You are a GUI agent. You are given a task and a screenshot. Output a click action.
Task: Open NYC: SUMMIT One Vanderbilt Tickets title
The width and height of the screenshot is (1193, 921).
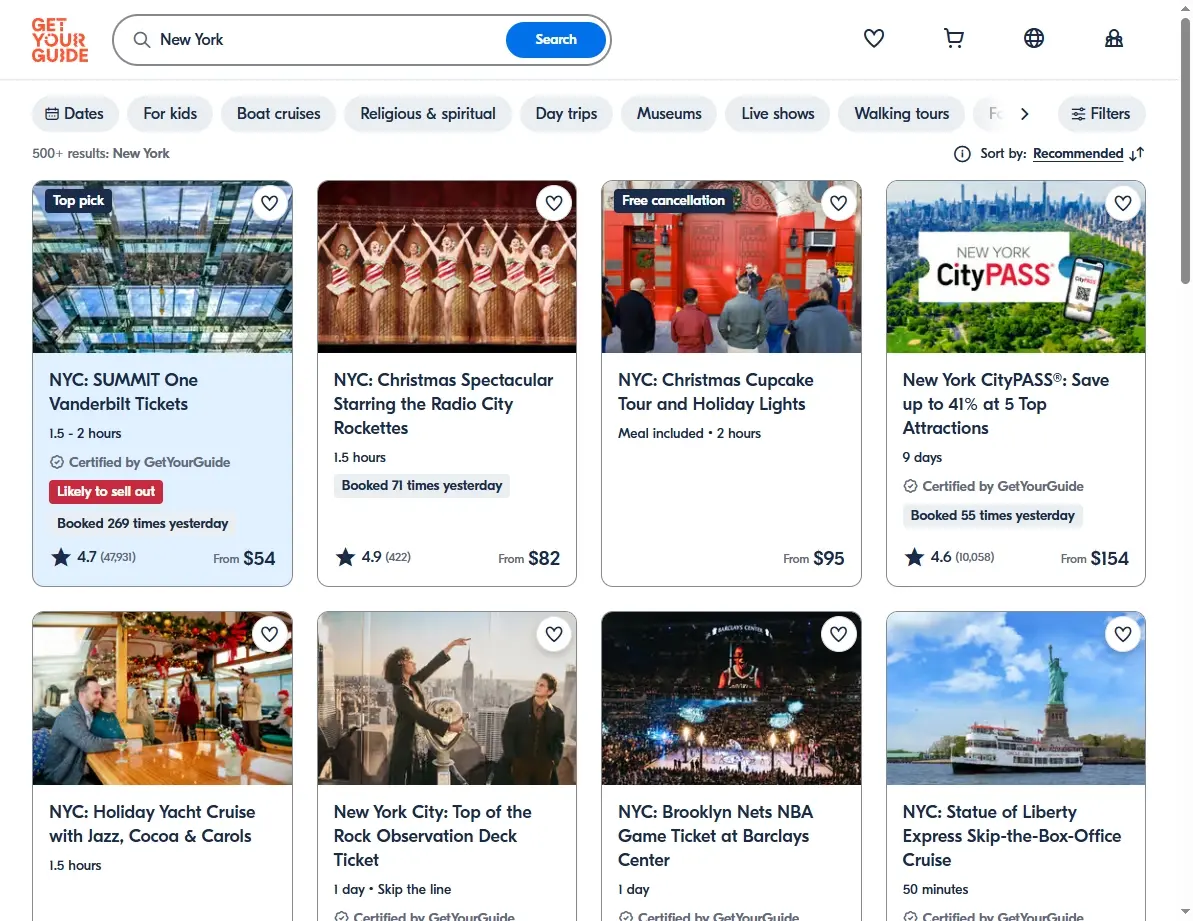(x=123, y=392)
